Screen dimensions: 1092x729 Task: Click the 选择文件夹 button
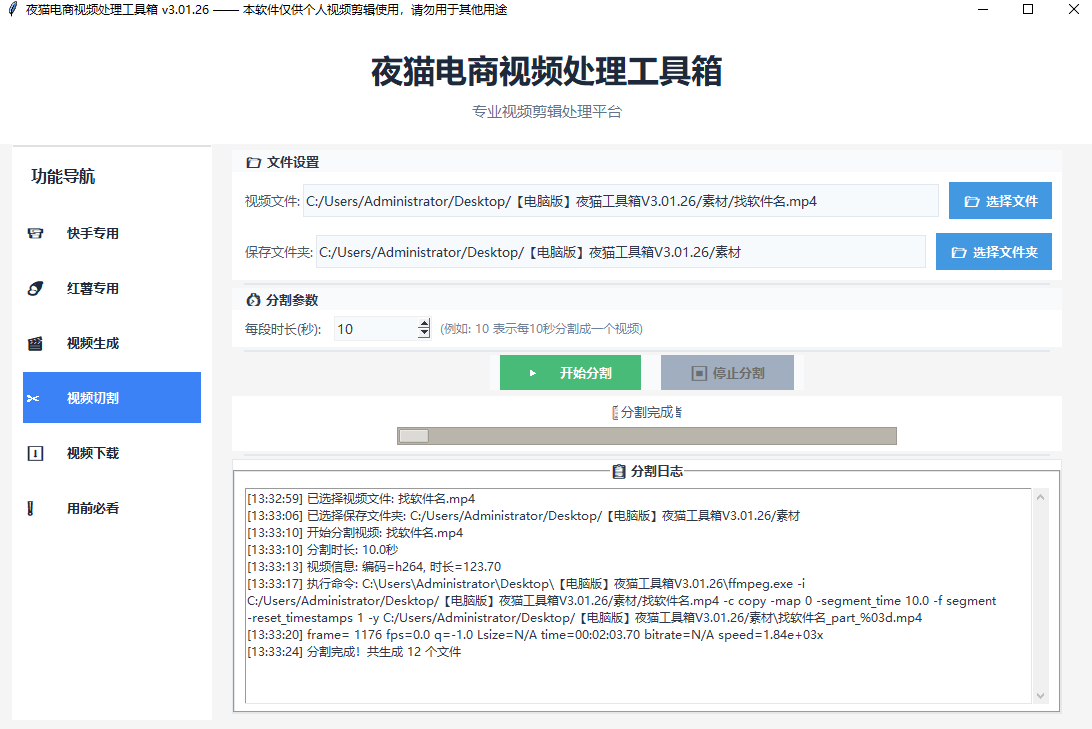click(x=994, y=251)
